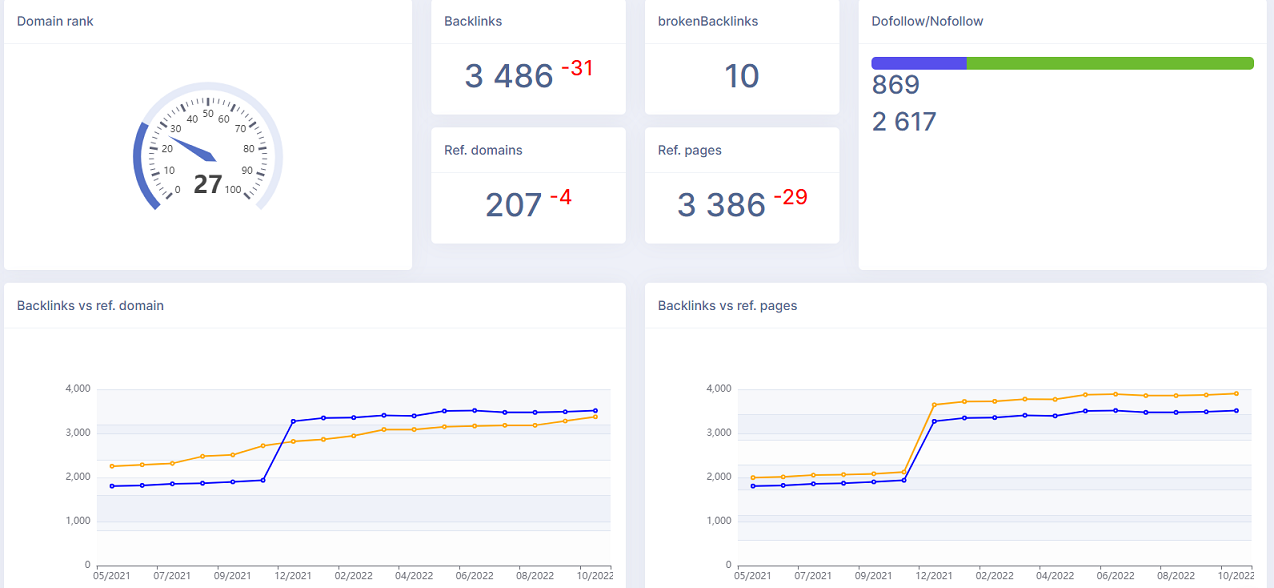The width and height of the screenshot is (1274, 588).
Task: Click the Dofollow/Nofollow card title
Action: pos(927,21)
